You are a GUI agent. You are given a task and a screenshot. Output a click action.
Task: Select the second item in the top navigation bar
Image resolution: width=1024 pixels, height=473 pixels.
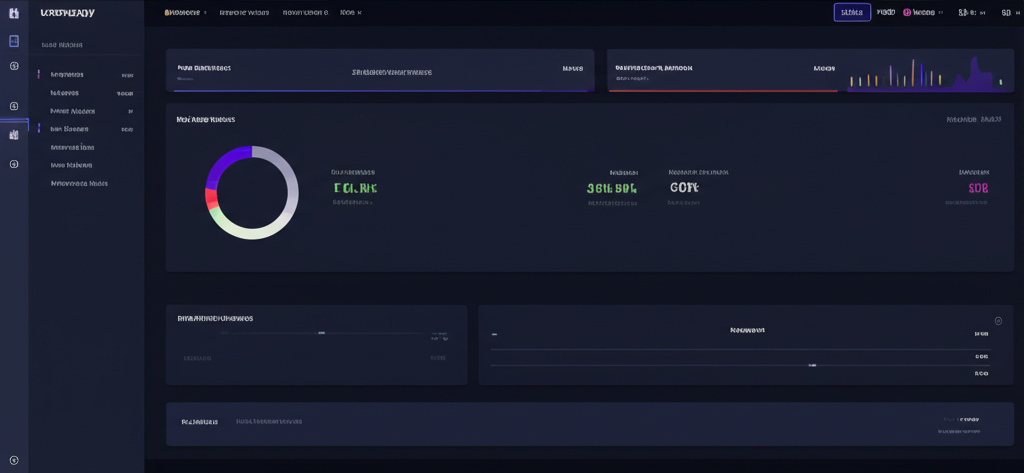pyautogui.click(x=244, y=13)
